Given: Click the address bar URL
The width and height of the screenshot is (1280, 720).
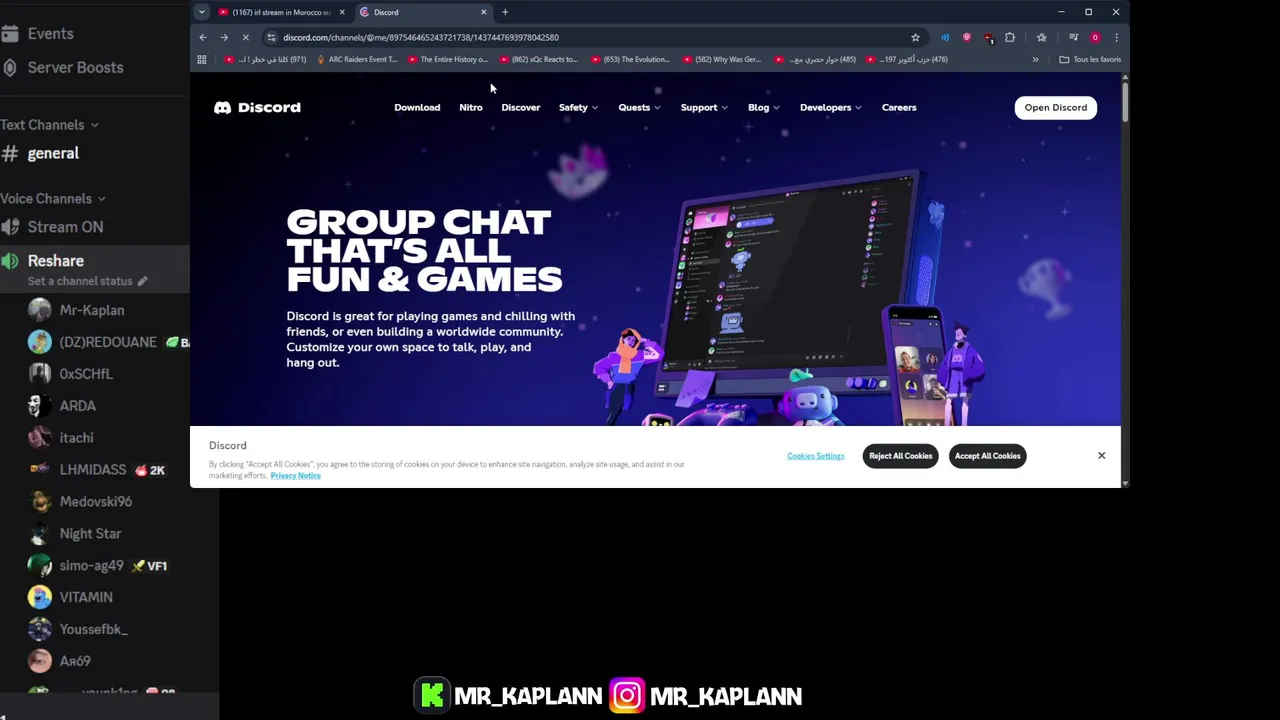Looking at the screenshot, I should point(420,37).
